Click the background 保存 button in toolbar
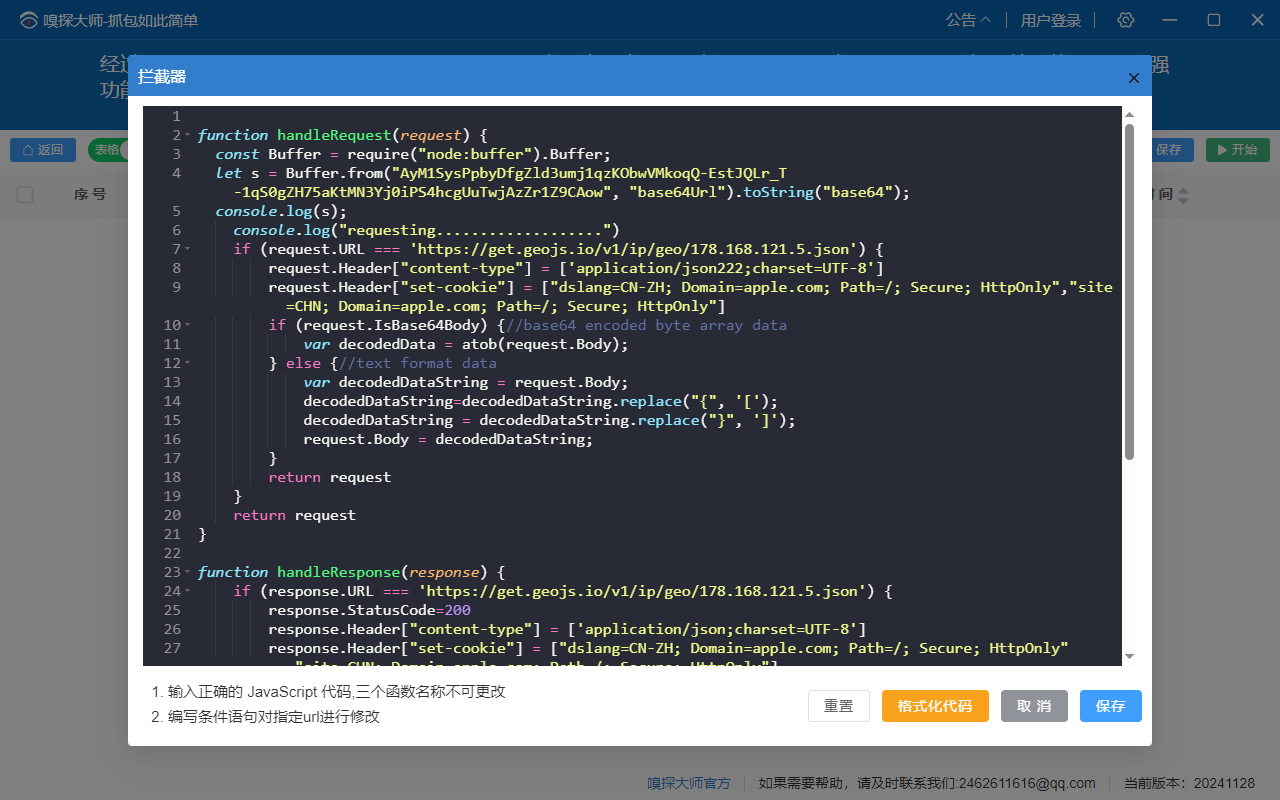 coord(1168,150)
